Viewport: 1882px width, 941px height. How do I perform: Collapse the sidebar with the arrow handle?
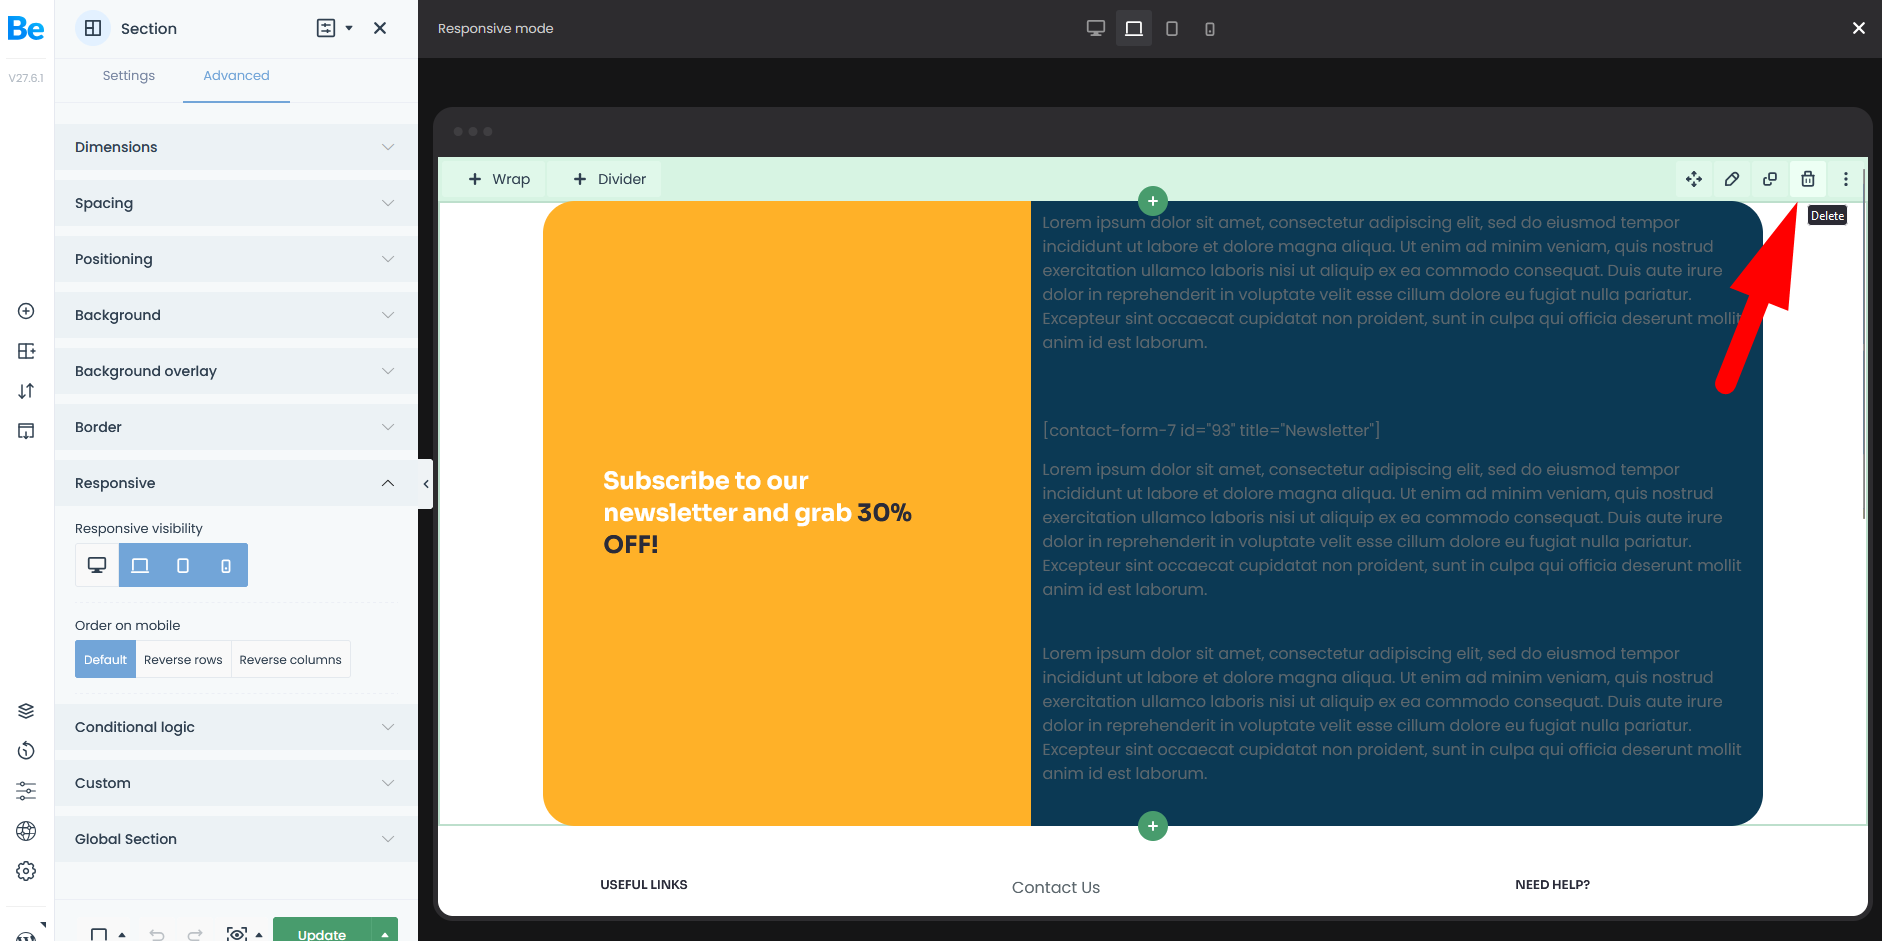426,484
